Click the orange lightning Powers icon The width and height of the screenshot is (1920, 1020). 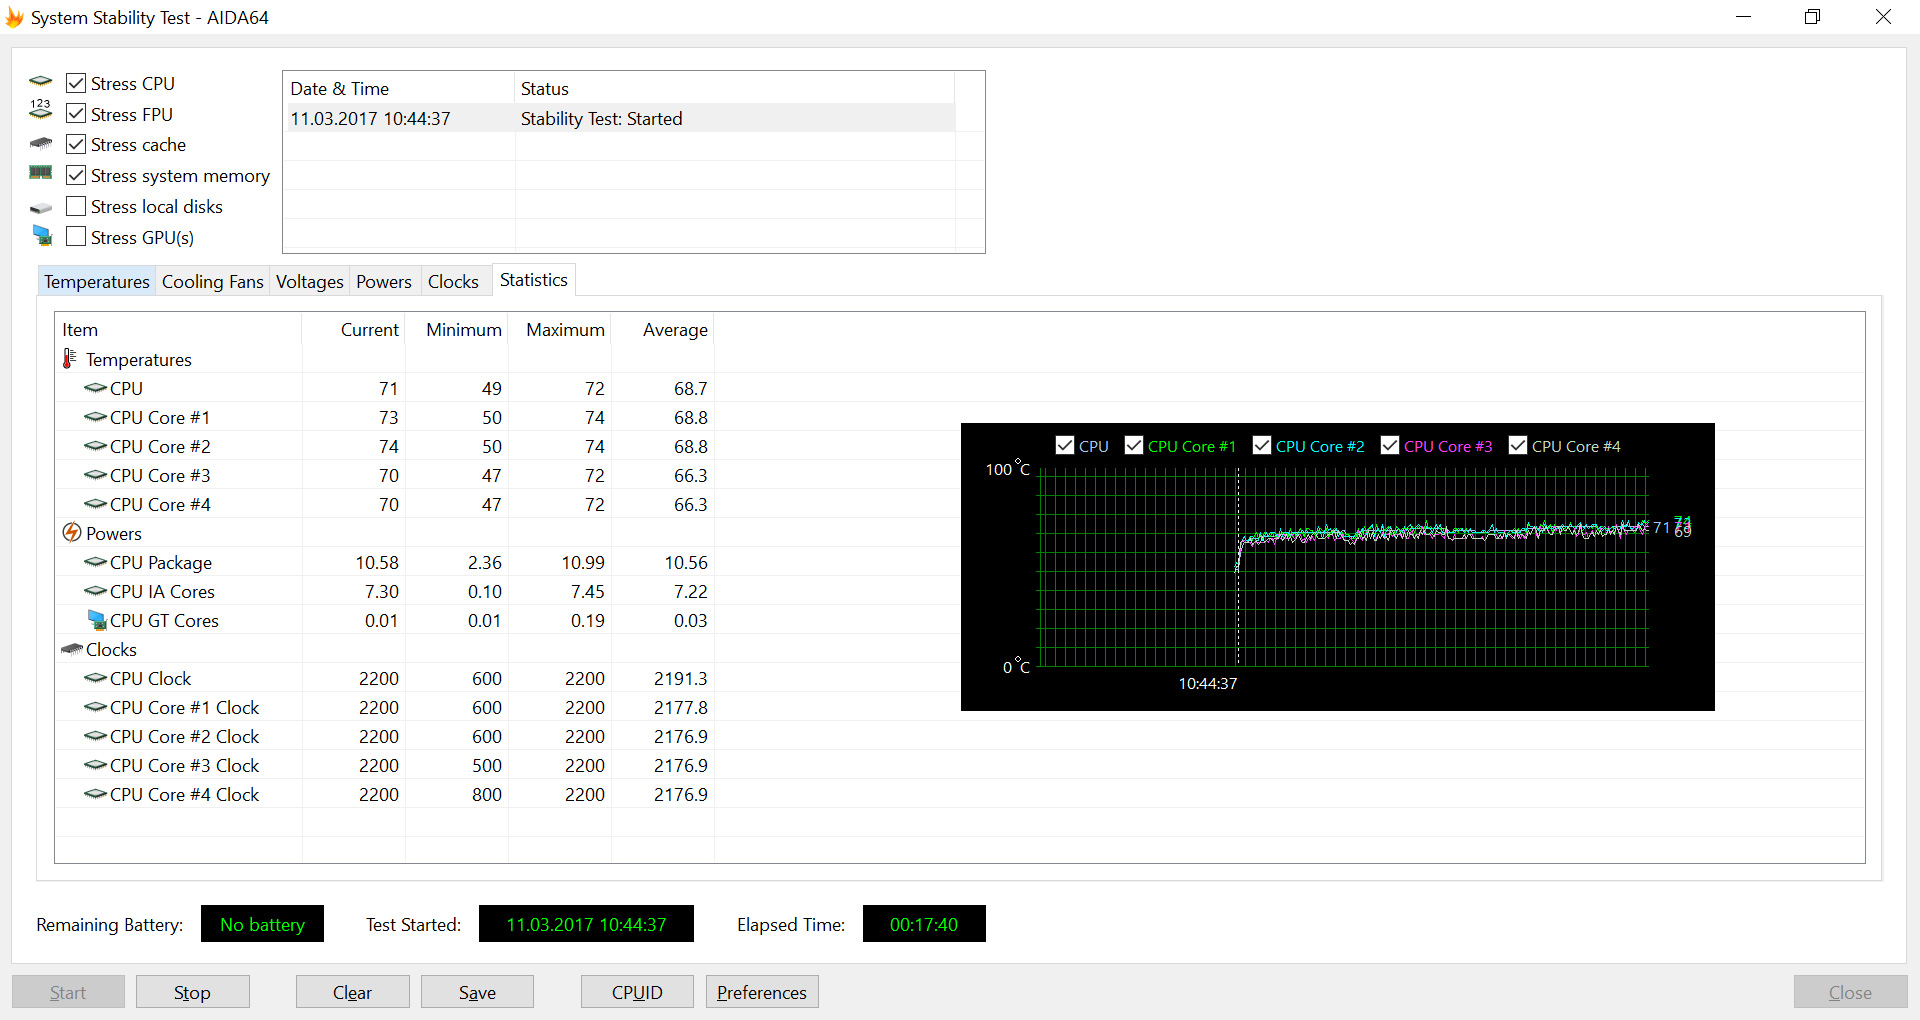[x=72, y=532]
